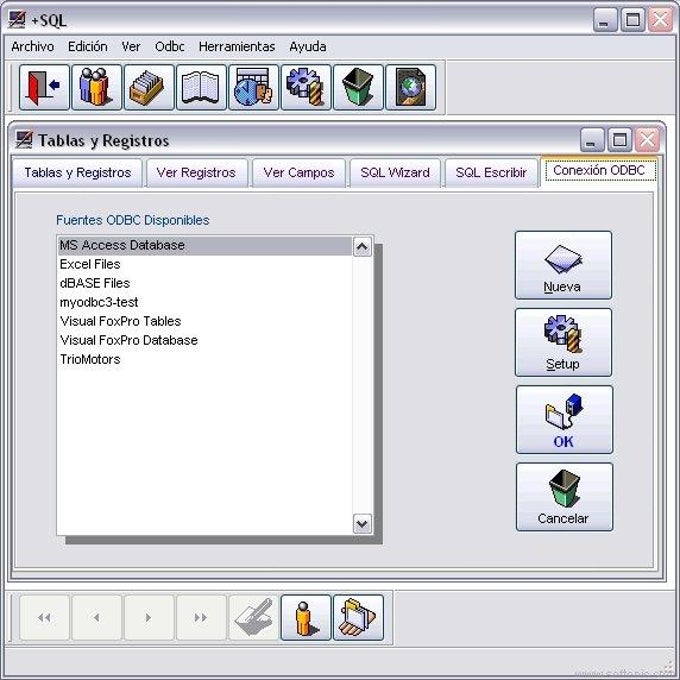Confirm with the OK button
The width and height of the screenshot is (680, 680).
point(564,419)
